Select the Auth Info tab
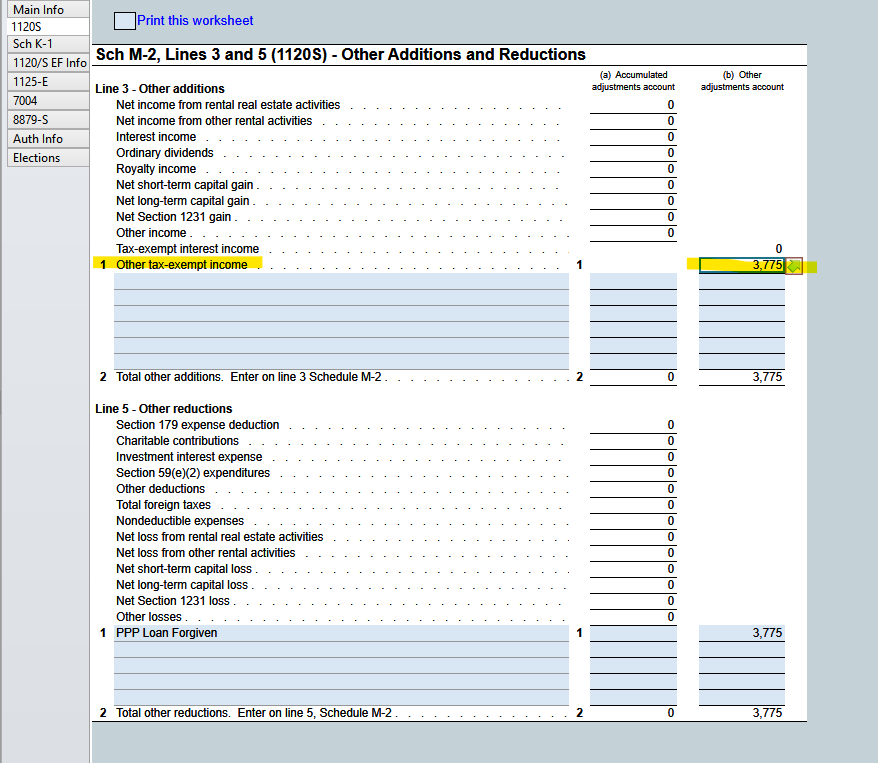Screen dimensions: 878x763 pos(48,139)
